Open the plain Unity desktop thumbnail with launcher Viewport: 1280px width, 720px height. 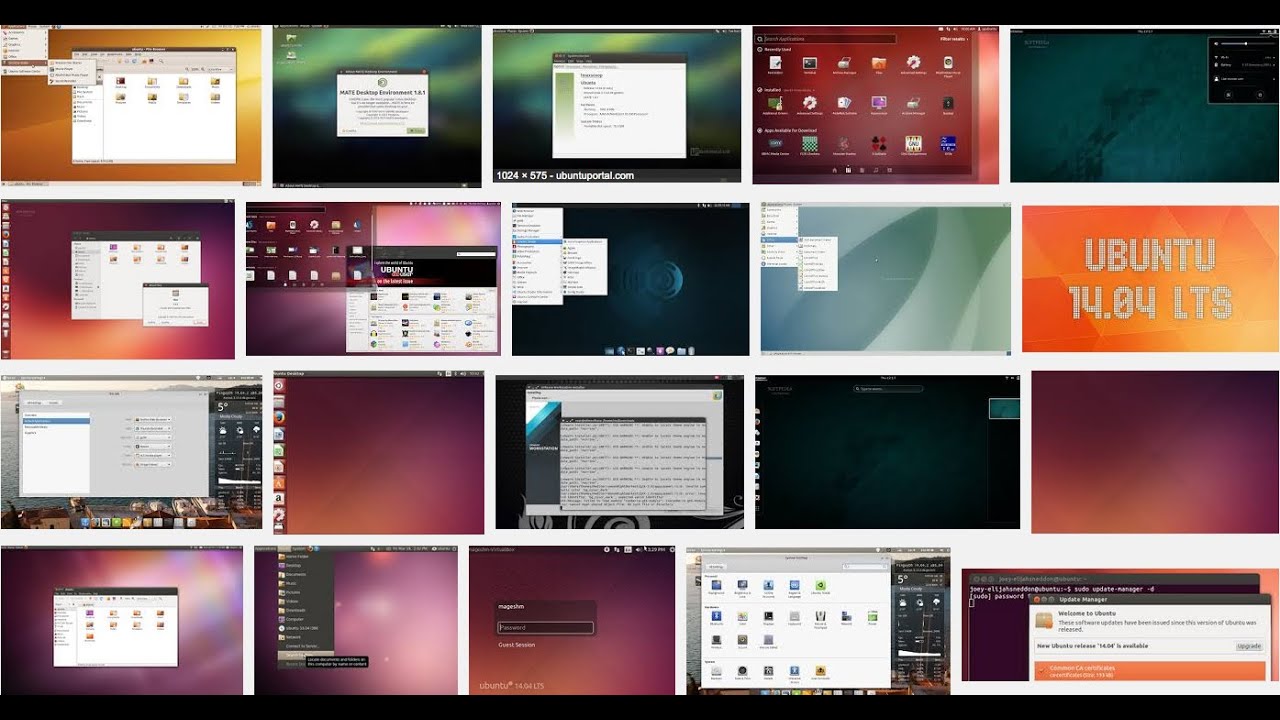(x=378, y=452)
